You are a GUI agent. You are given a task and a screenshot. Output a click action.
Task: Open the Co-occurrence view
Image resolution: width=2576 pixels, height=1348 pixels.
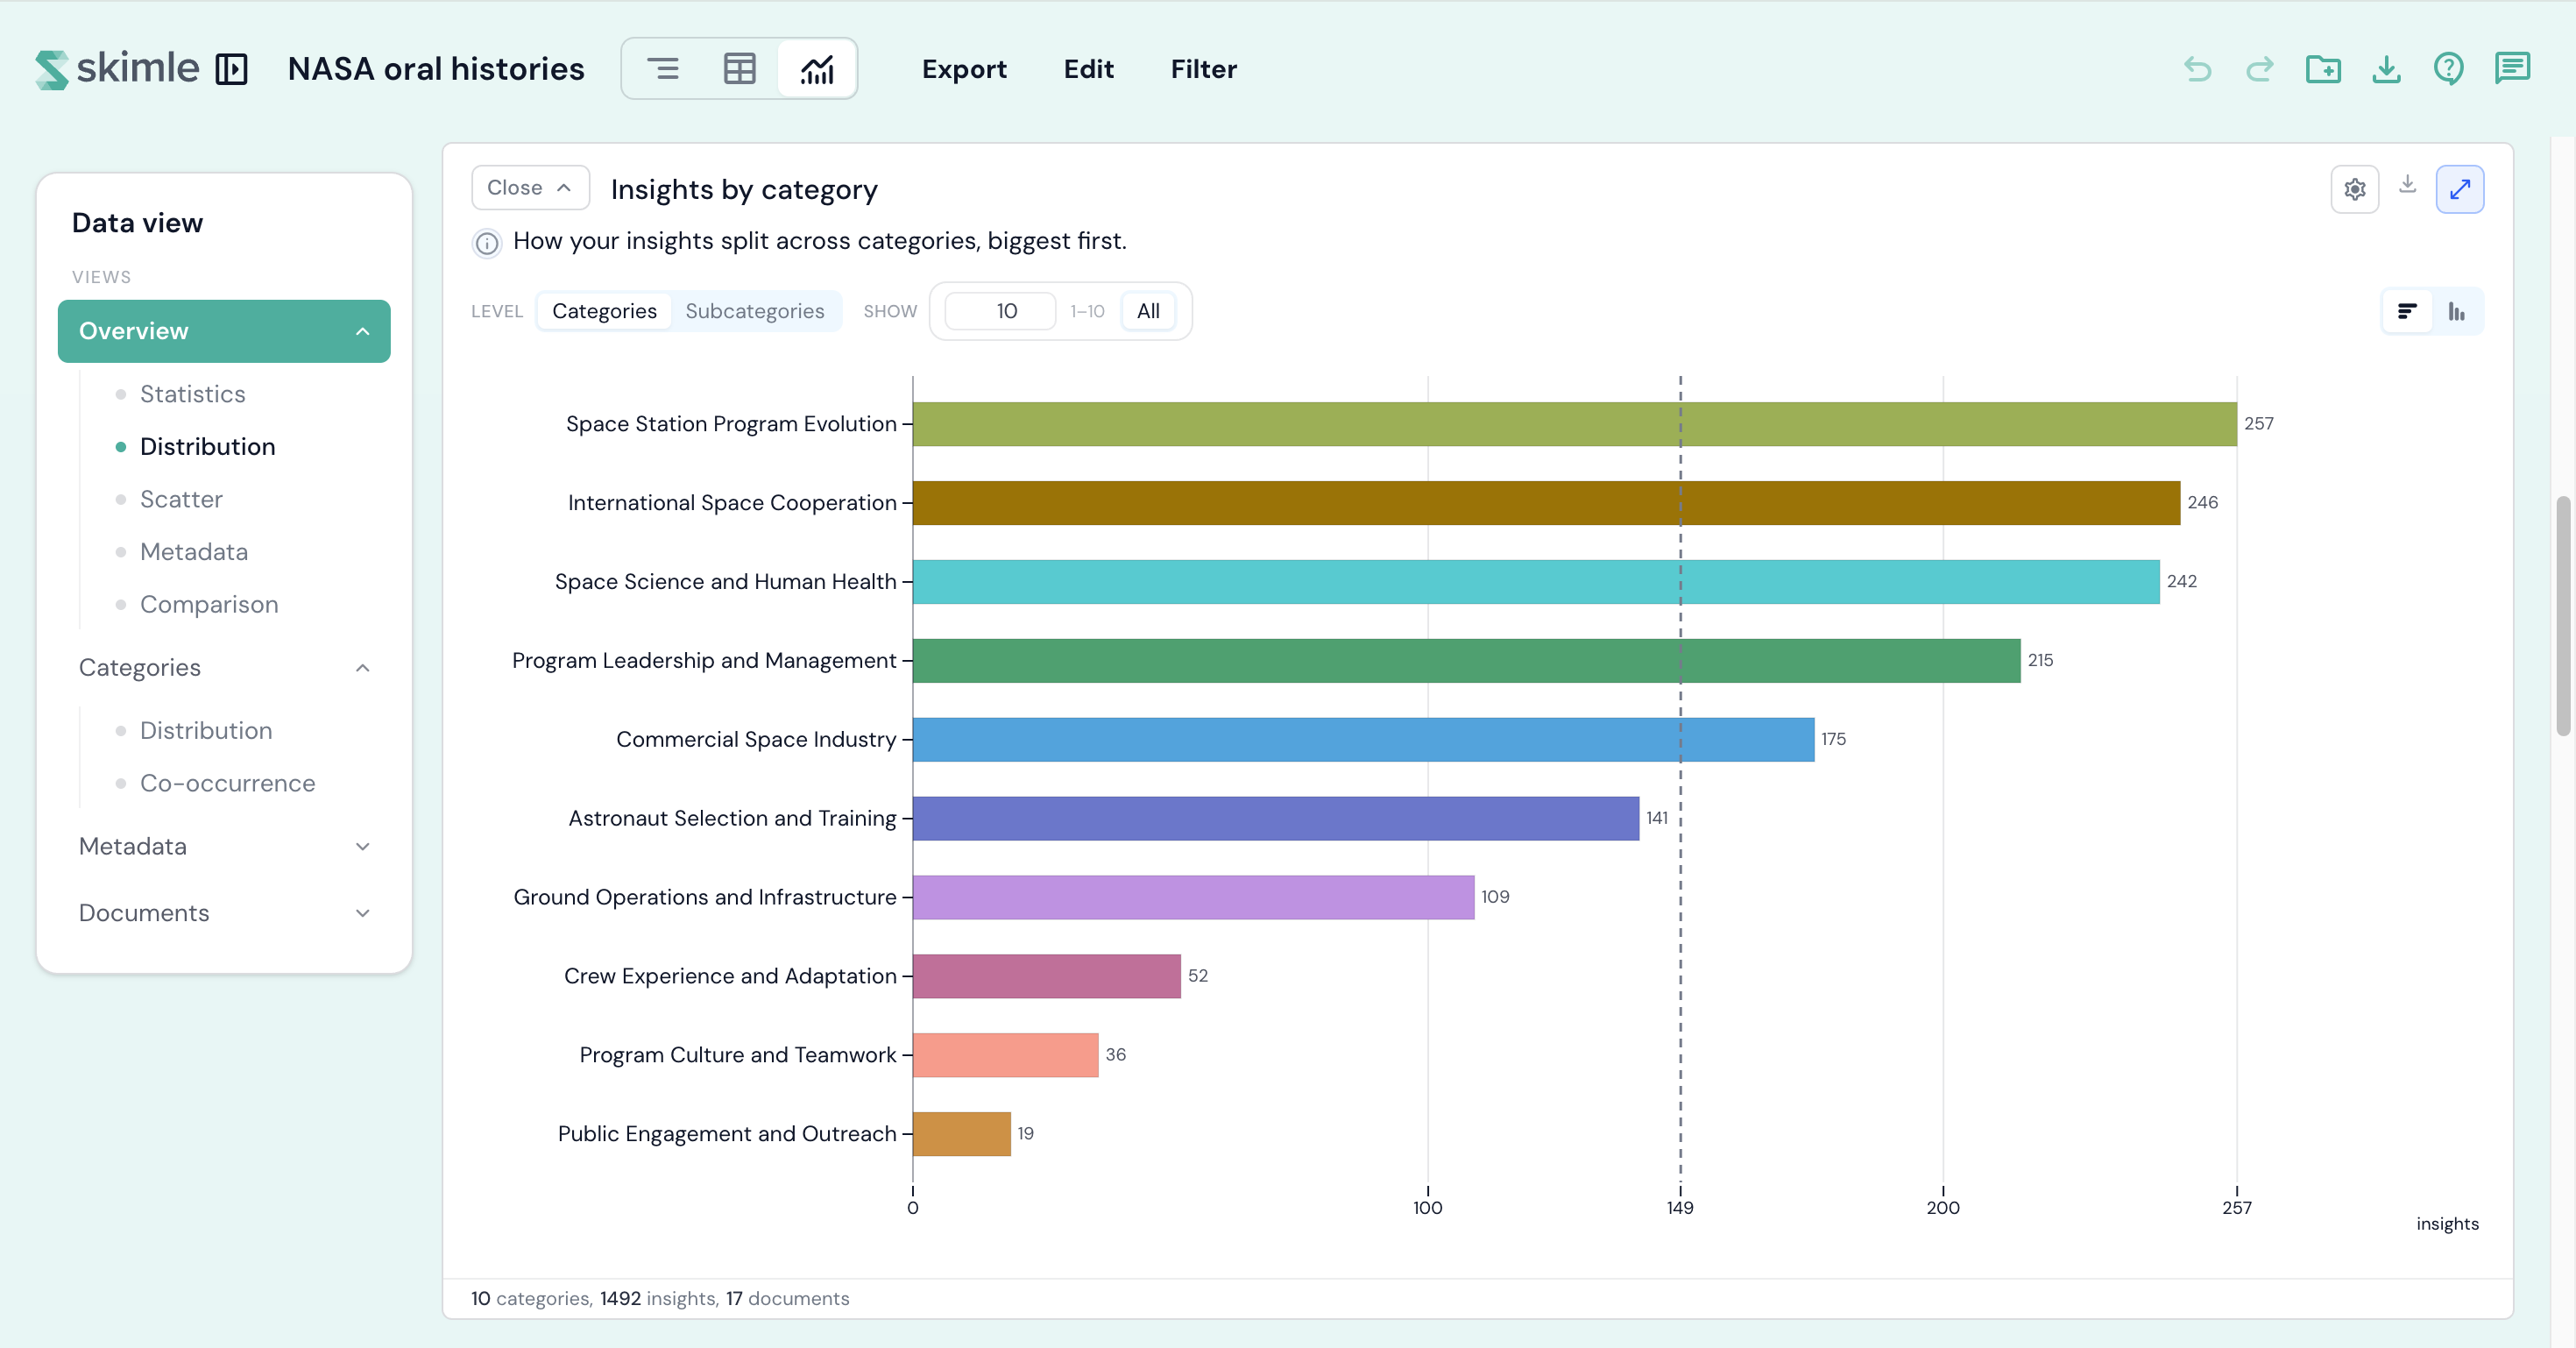point(227,783)
